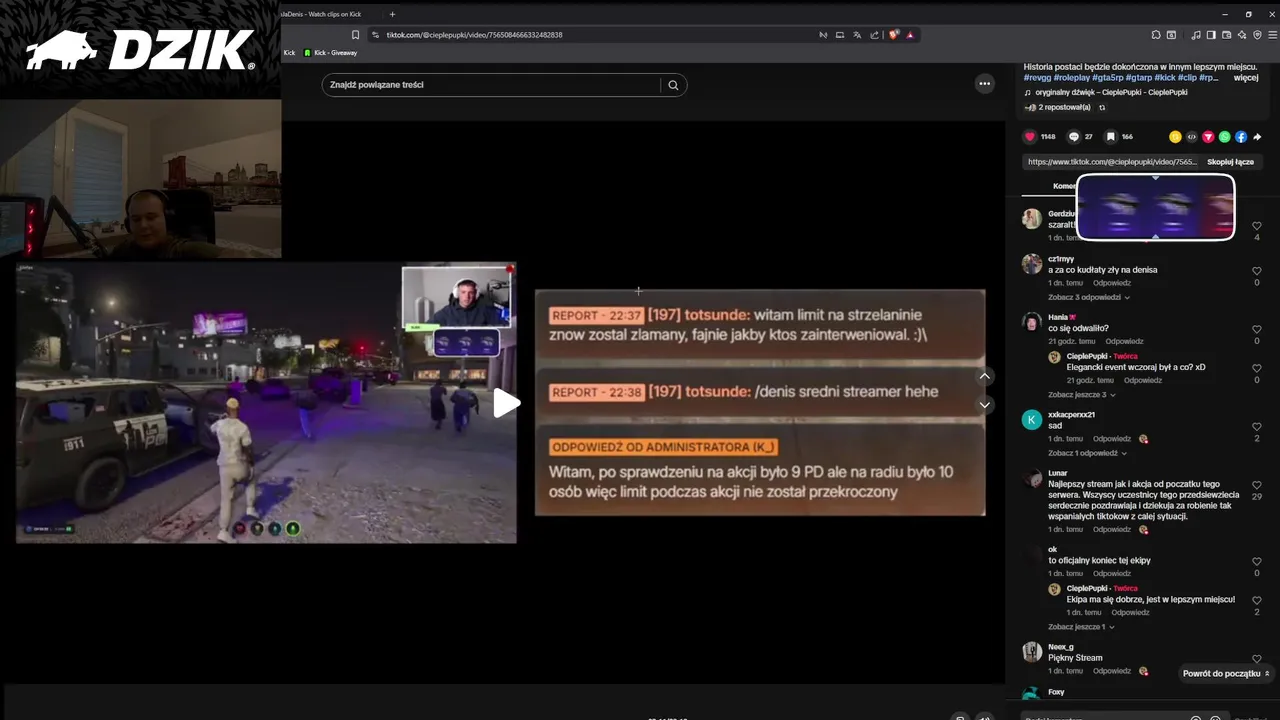
Task: Like reply 'Ekipa ma się dobrze'
Action: point(1257,600)
